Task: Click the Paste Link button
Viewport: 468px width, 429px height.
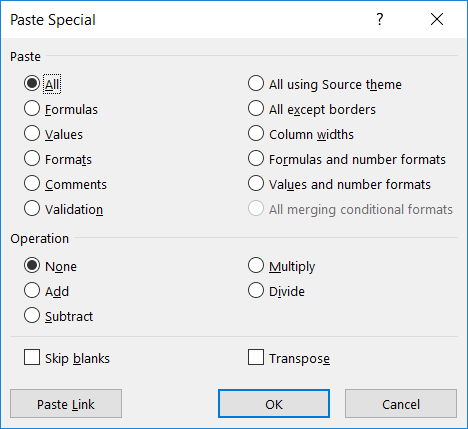Action: click(x=66, y=404)
